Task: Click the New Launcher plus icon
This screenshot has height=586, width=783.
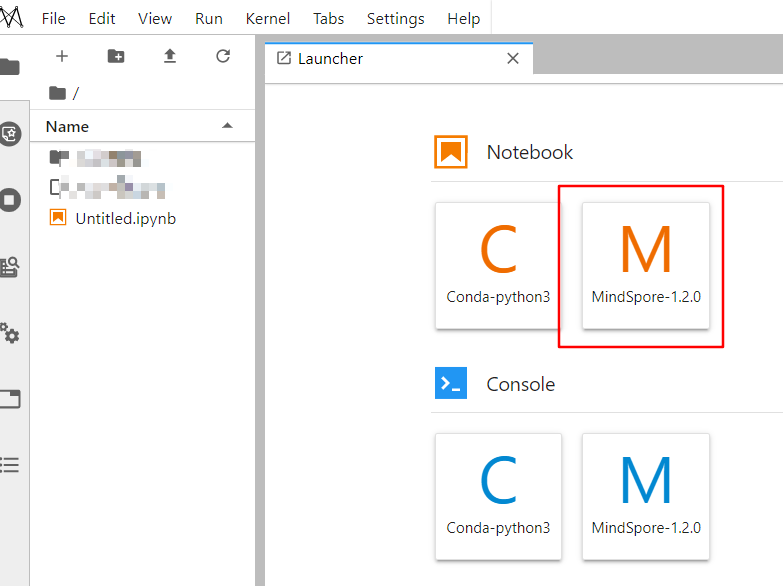Action: (62, 56)
